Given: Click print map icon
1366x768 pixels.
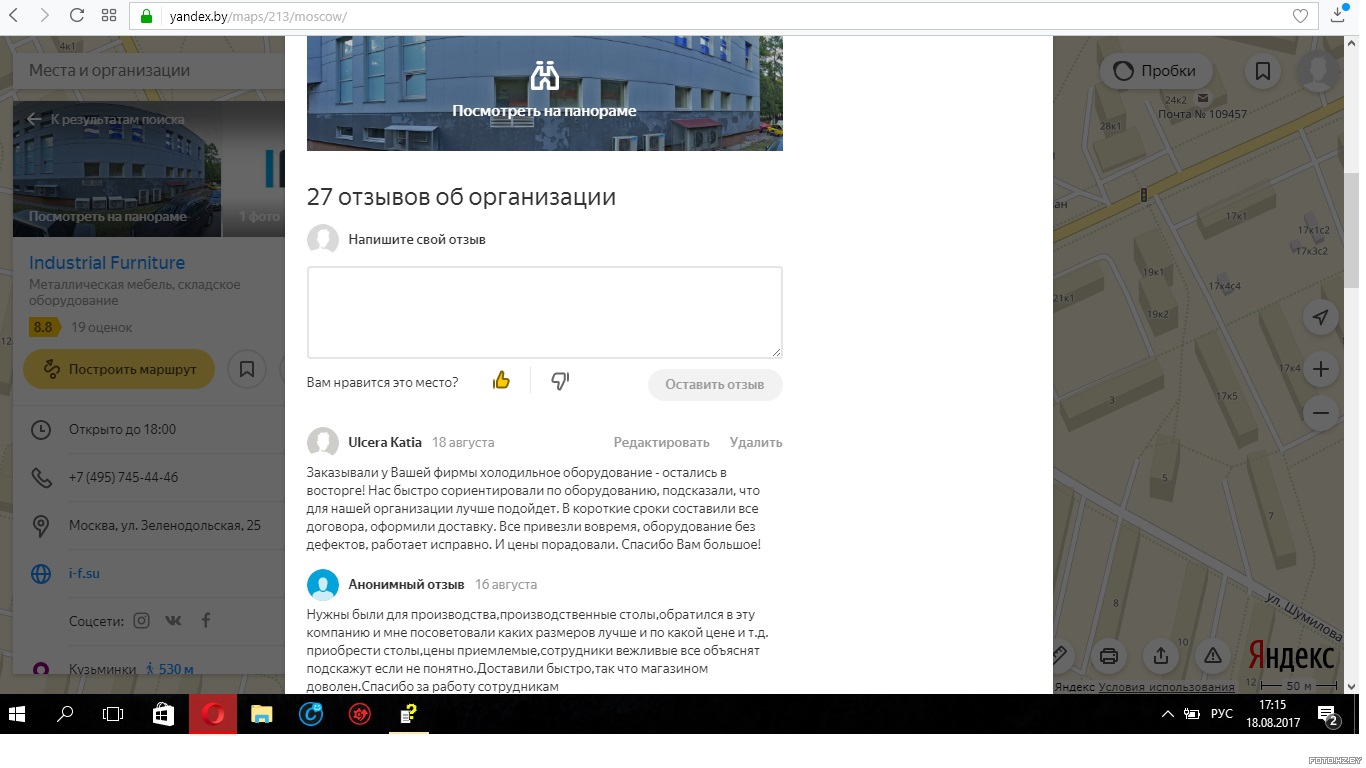Looking at the screenshot, I should 1108,656.
